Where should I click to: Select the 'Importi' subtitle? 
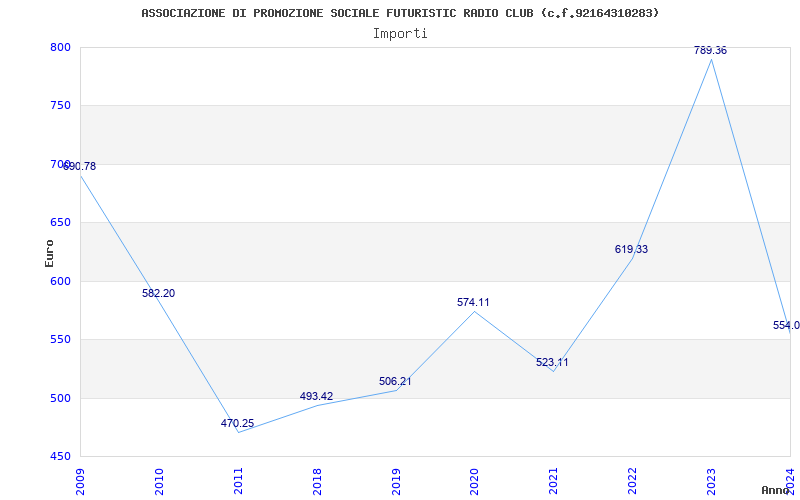(x=400, y=34)
